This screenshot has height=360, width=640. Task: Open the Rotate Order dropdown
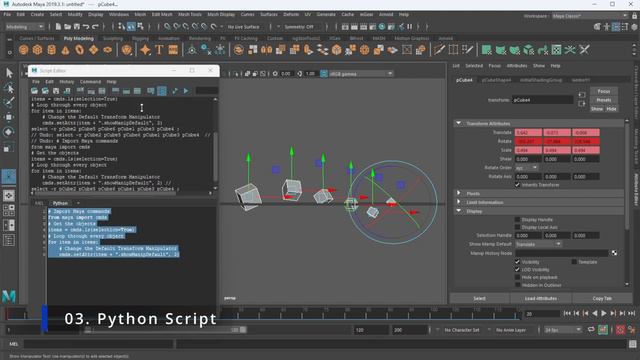[x=527, y=168]
